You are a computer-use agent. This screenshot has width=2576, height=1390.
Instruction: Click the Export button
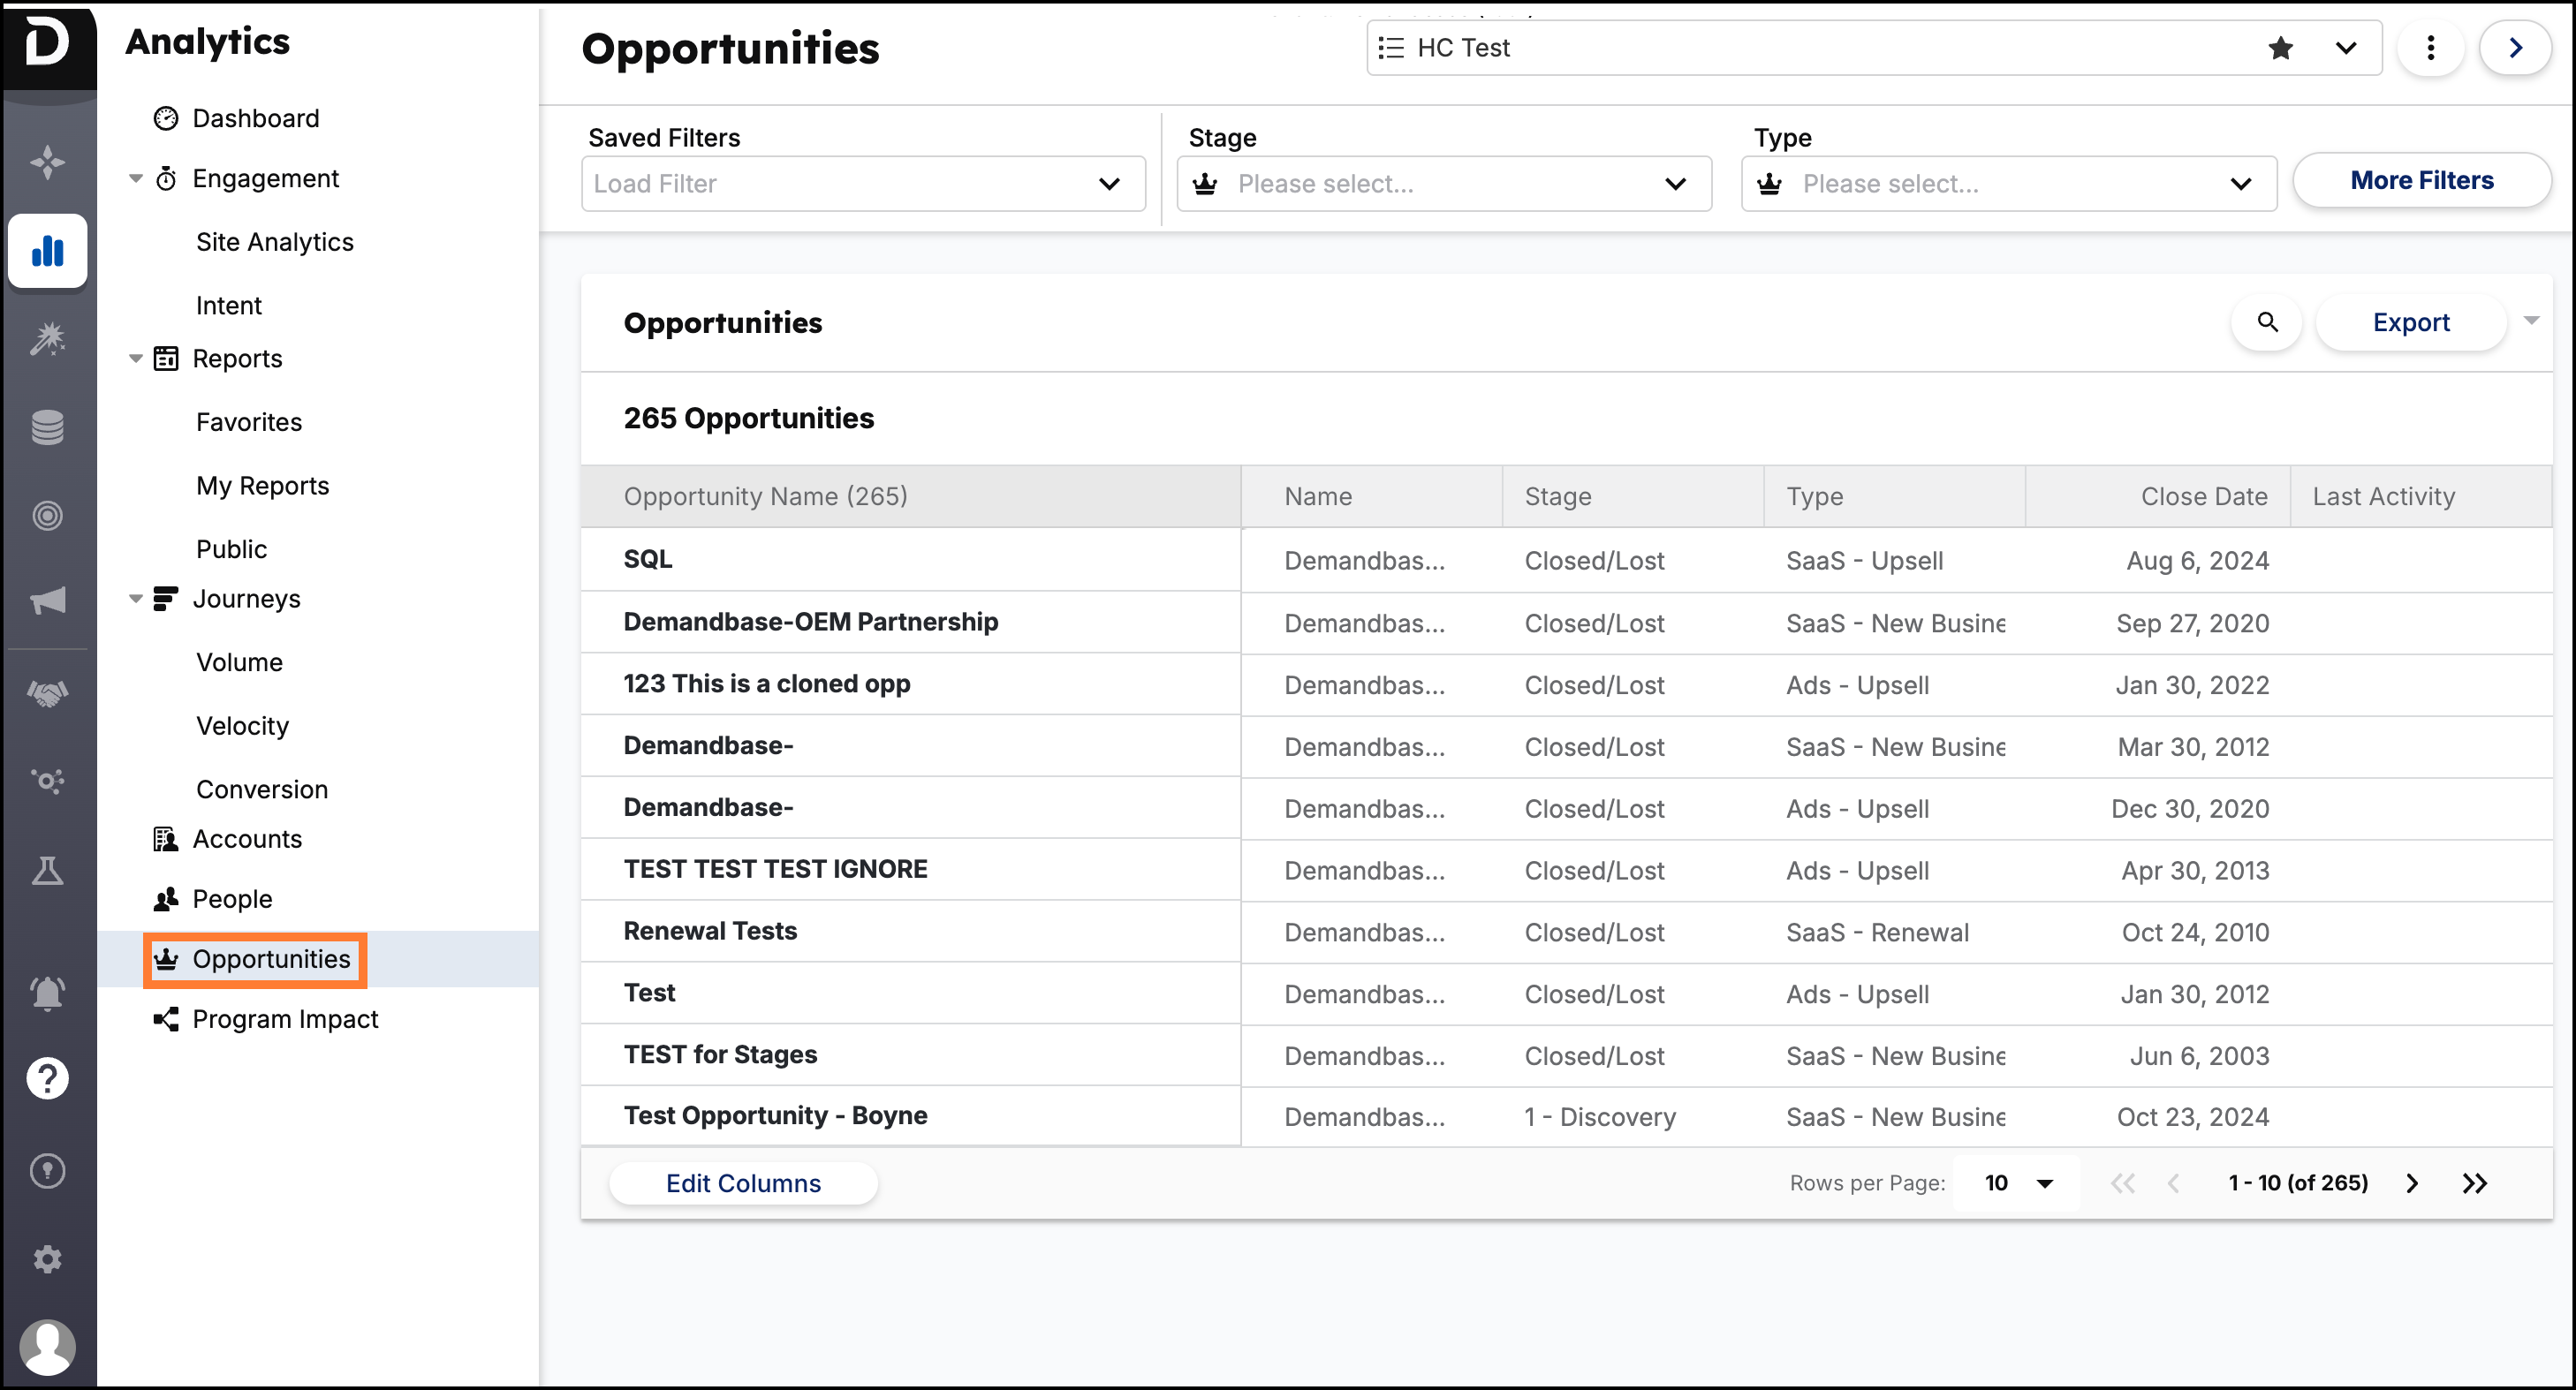[2411, 322]
